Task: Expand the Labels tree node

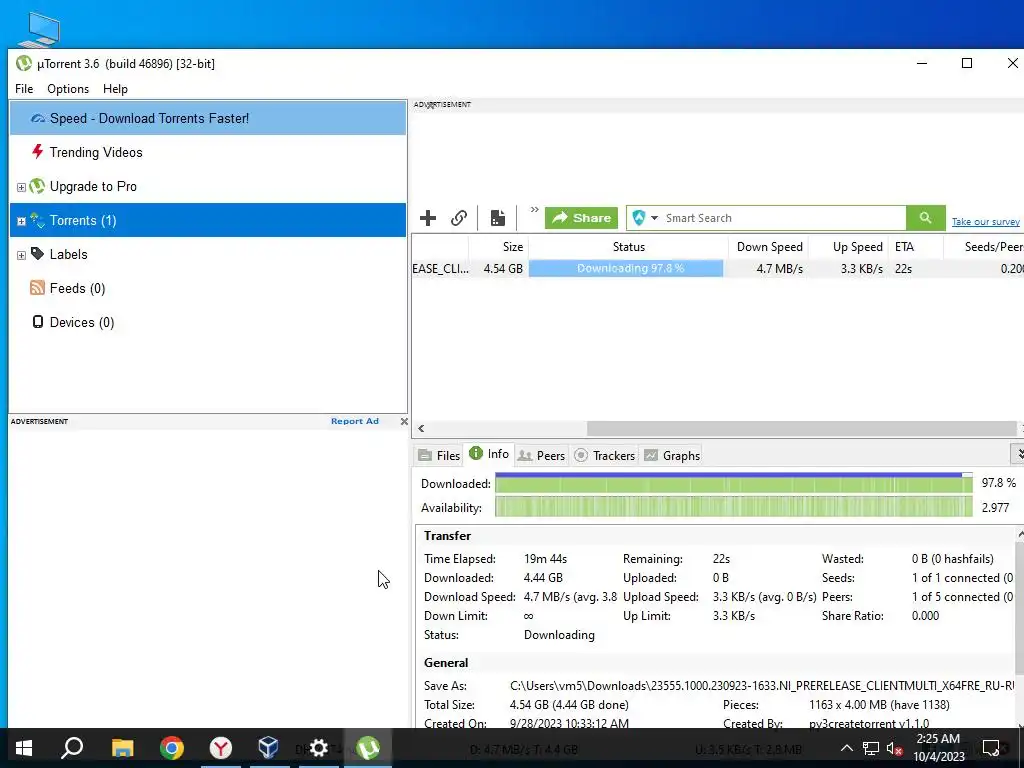Action: [21, 255]
